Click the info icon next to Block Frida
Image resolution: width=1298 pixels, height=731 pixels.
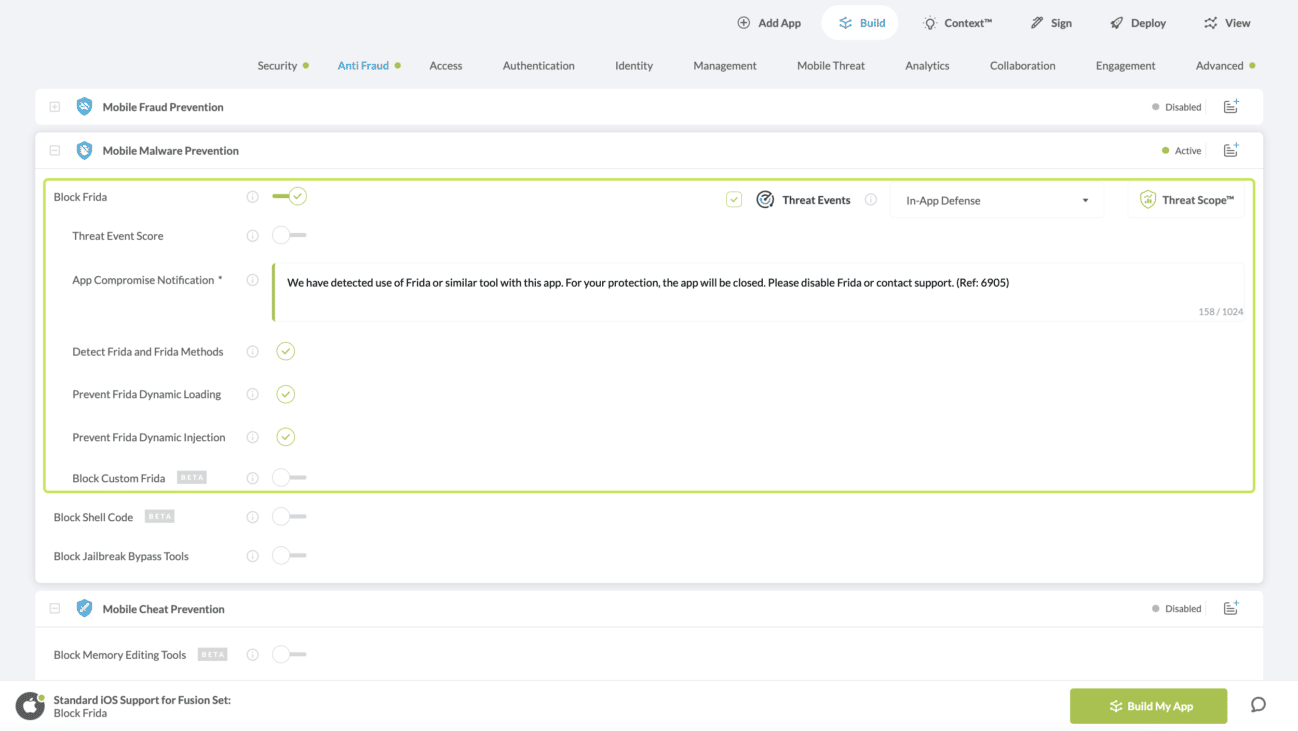[253, 197]
